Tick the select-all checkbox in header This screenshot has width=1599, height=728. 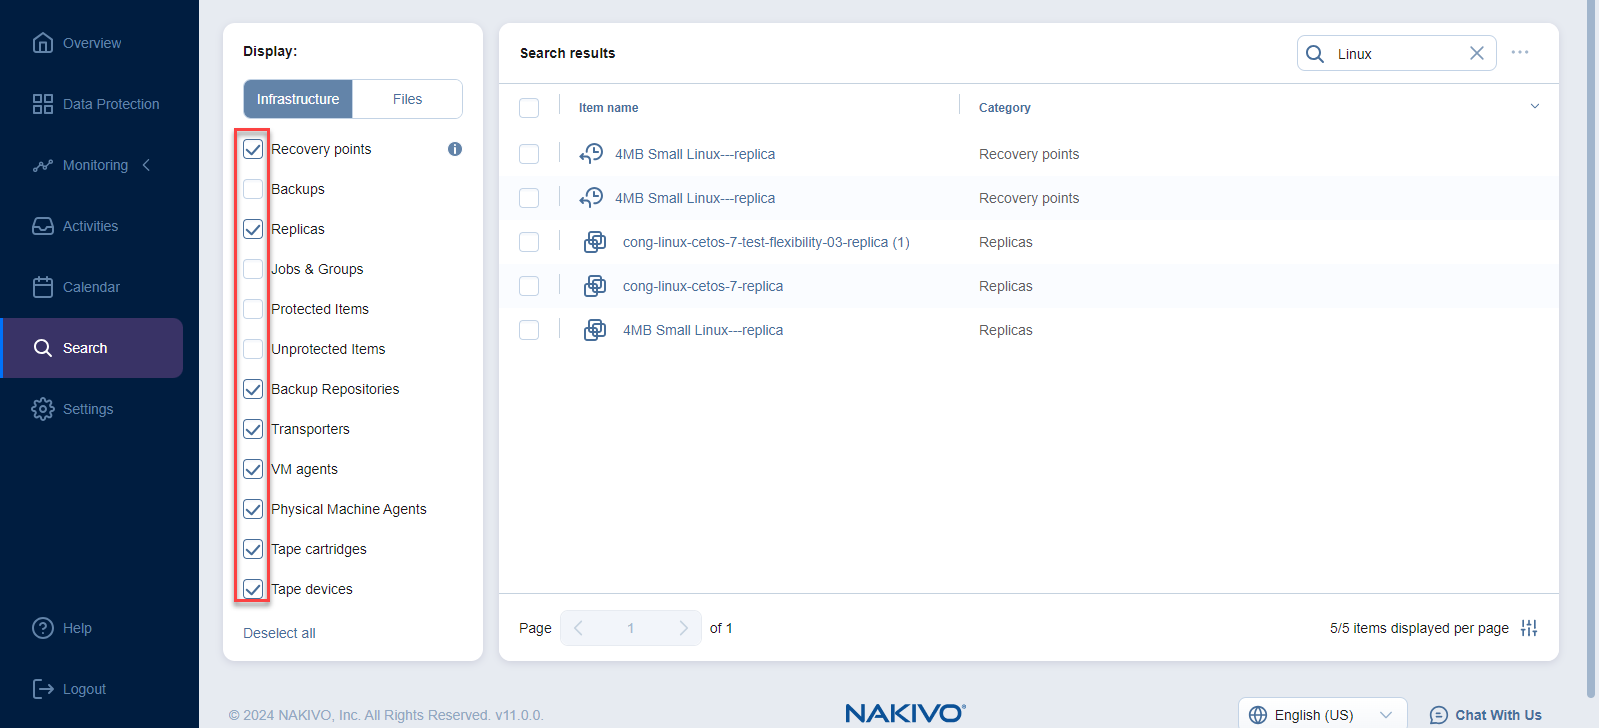(x=529, y=108)
